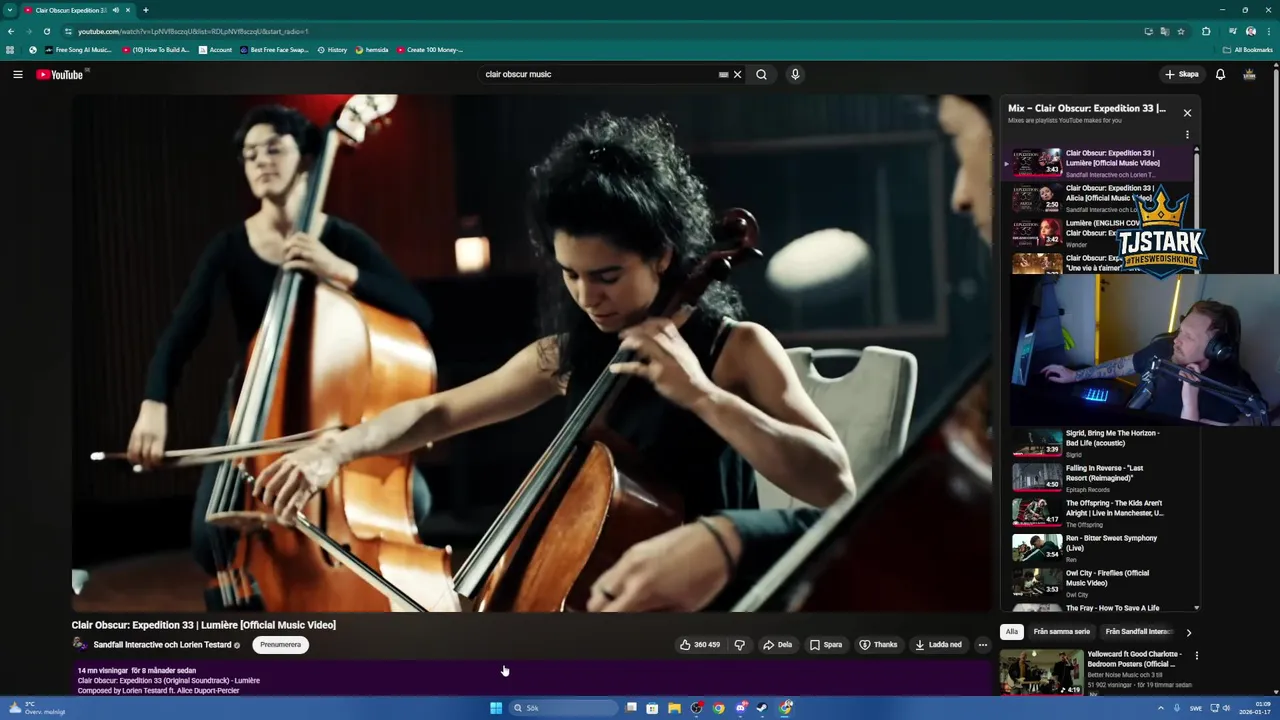Open the hemsida bookmark
This screenshot has width=1280, height=720.
tap(372, 50)
